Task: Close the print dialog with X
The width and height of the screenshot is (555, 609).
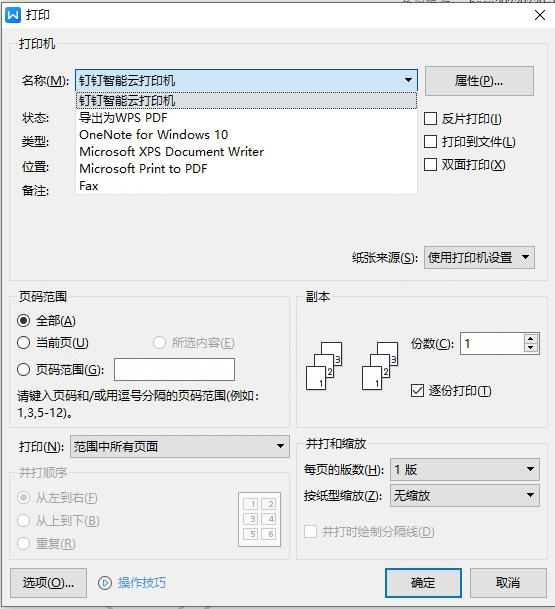Action: [540, 15]
